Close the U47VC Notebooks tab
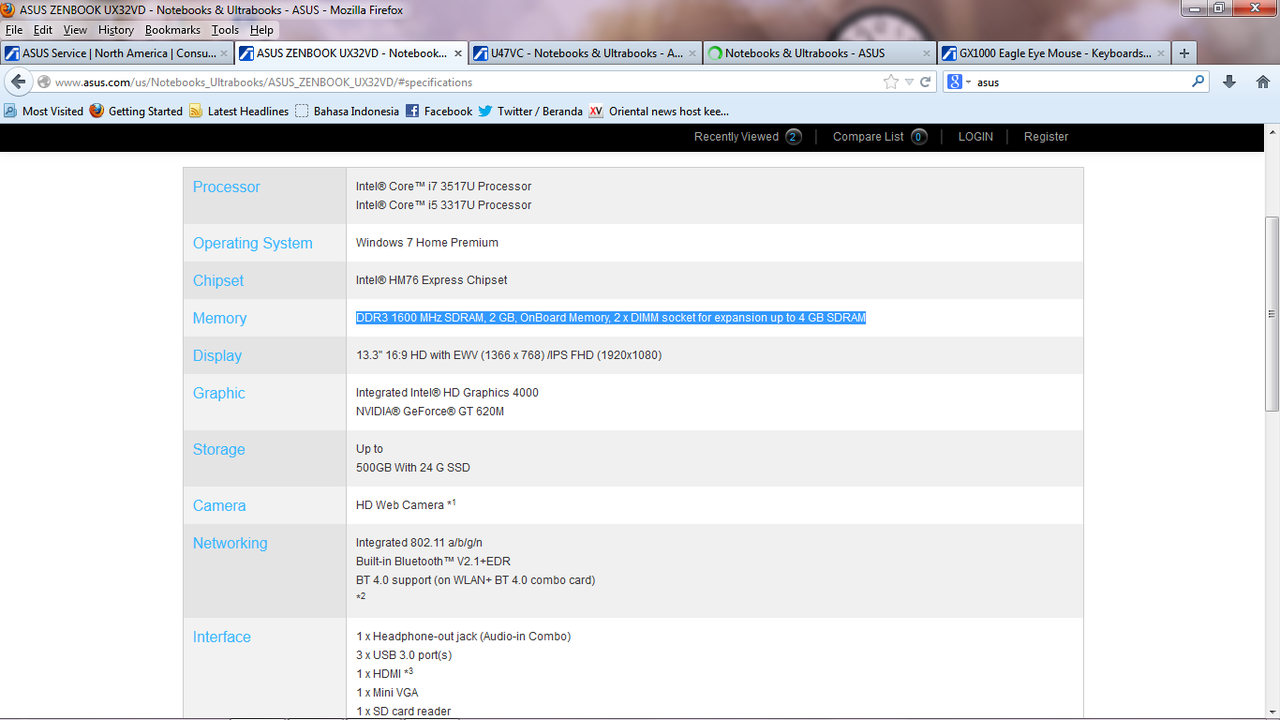Screen dimensions: 1280x720 click(x=693, y=53)
